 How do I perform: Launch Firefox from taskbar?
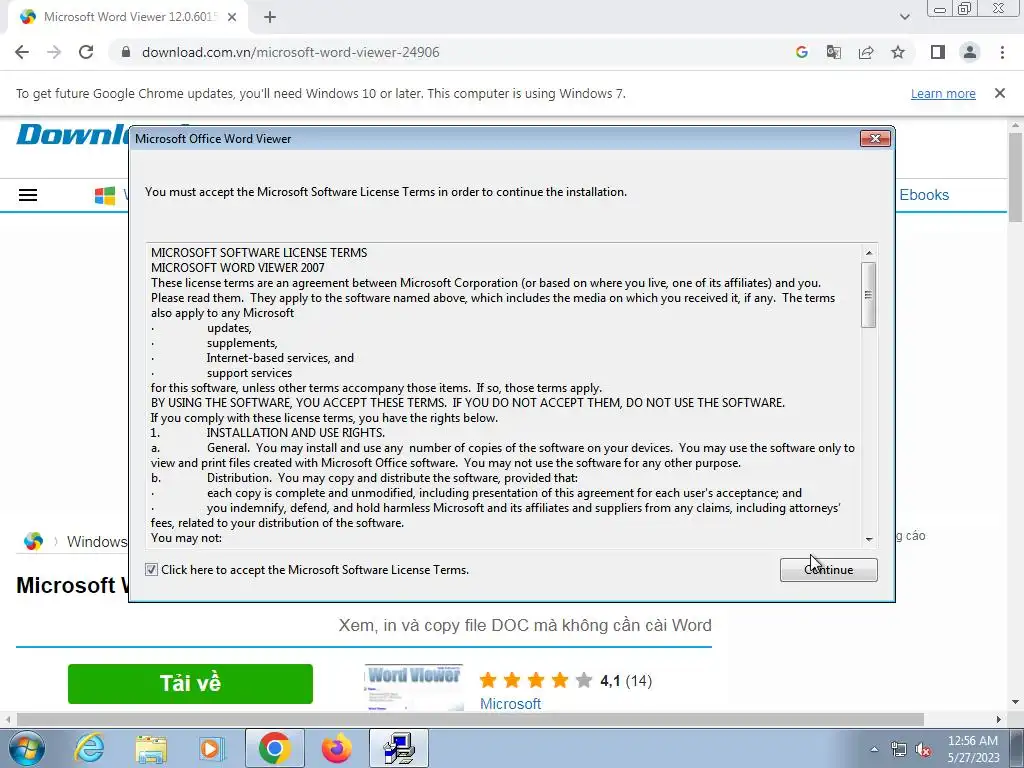click(336, 748)
